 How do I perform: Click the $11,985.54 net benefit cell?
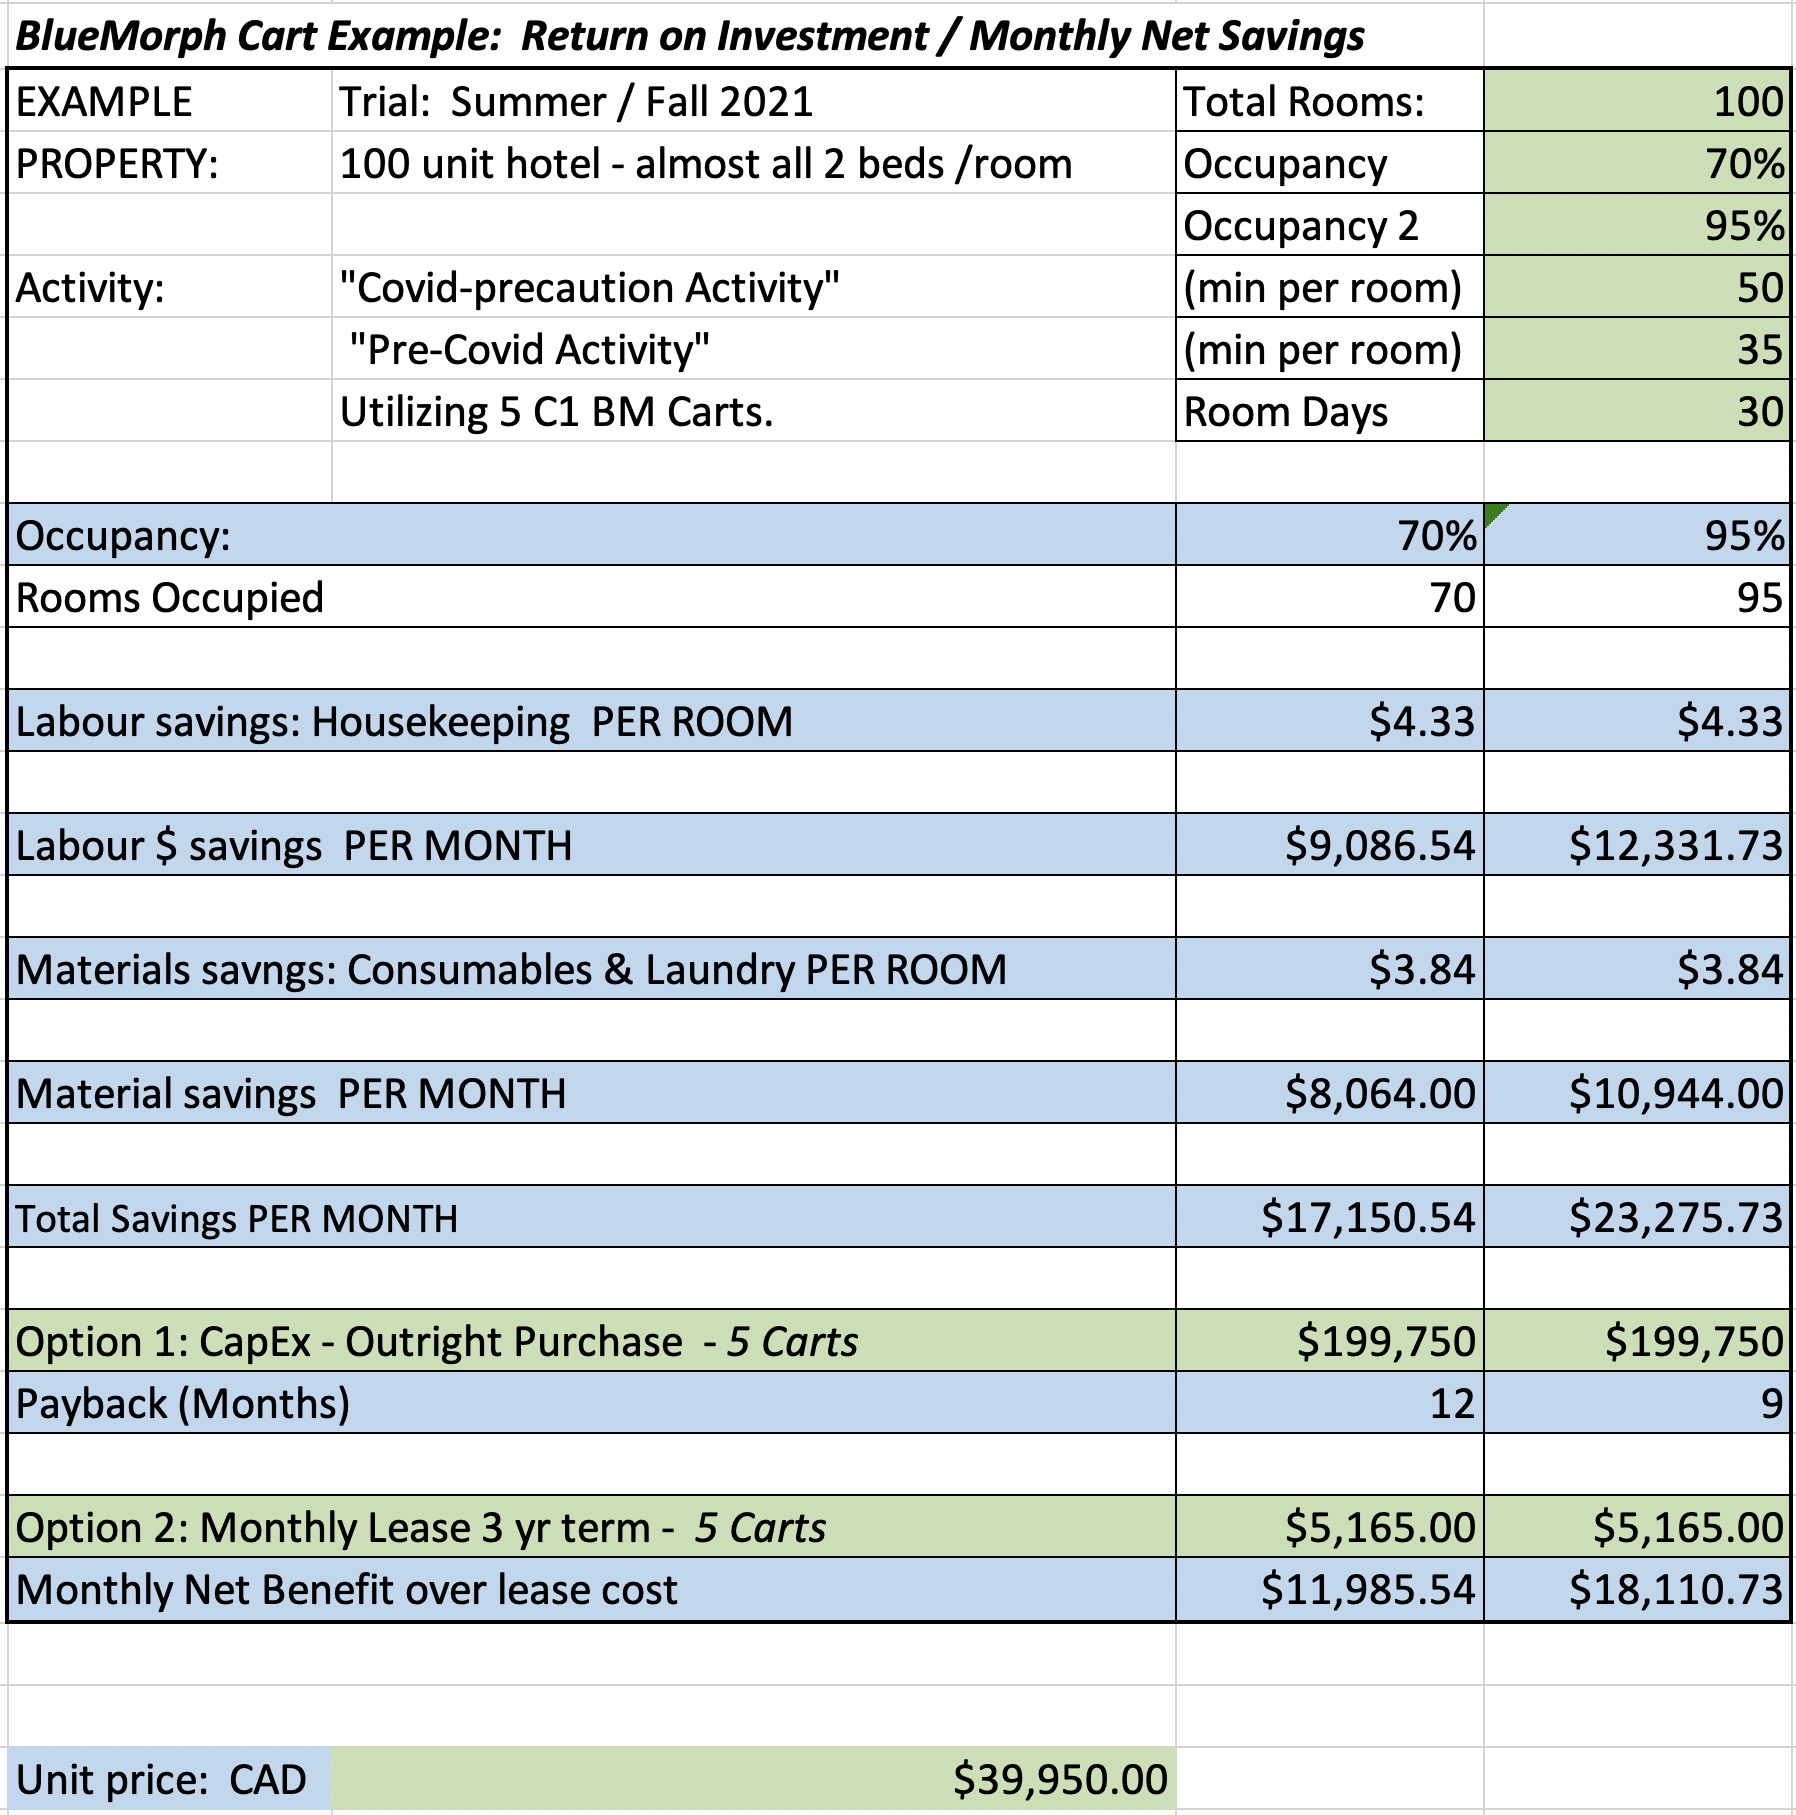pyautogui.click(x=1329, y=1589)
